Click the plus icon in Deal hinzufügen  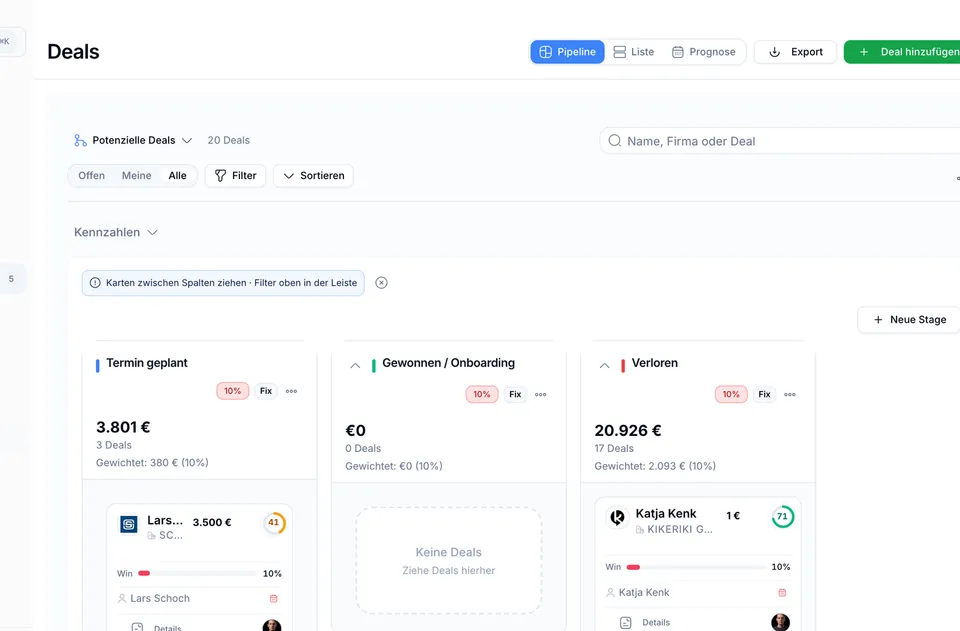(864, 52)
